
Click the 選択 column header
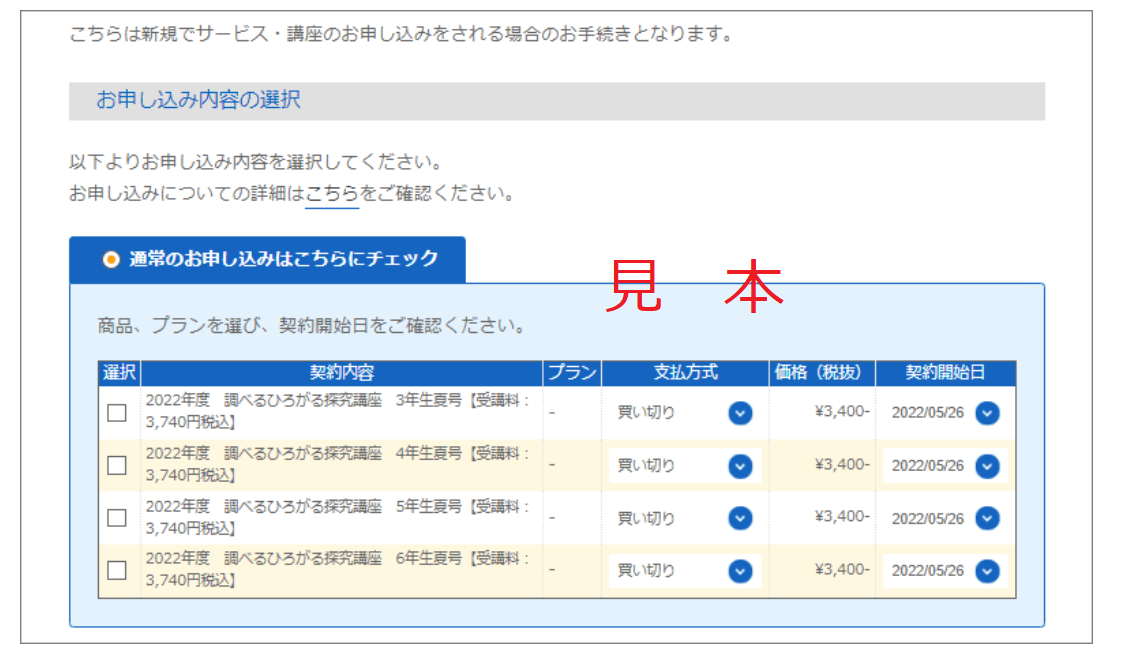coord(119,373)
